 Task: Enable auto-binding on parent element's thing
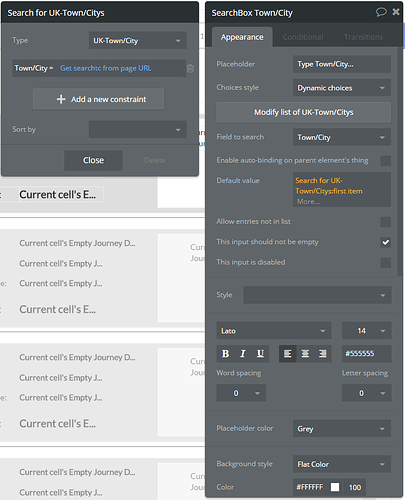tap(386, 161)
